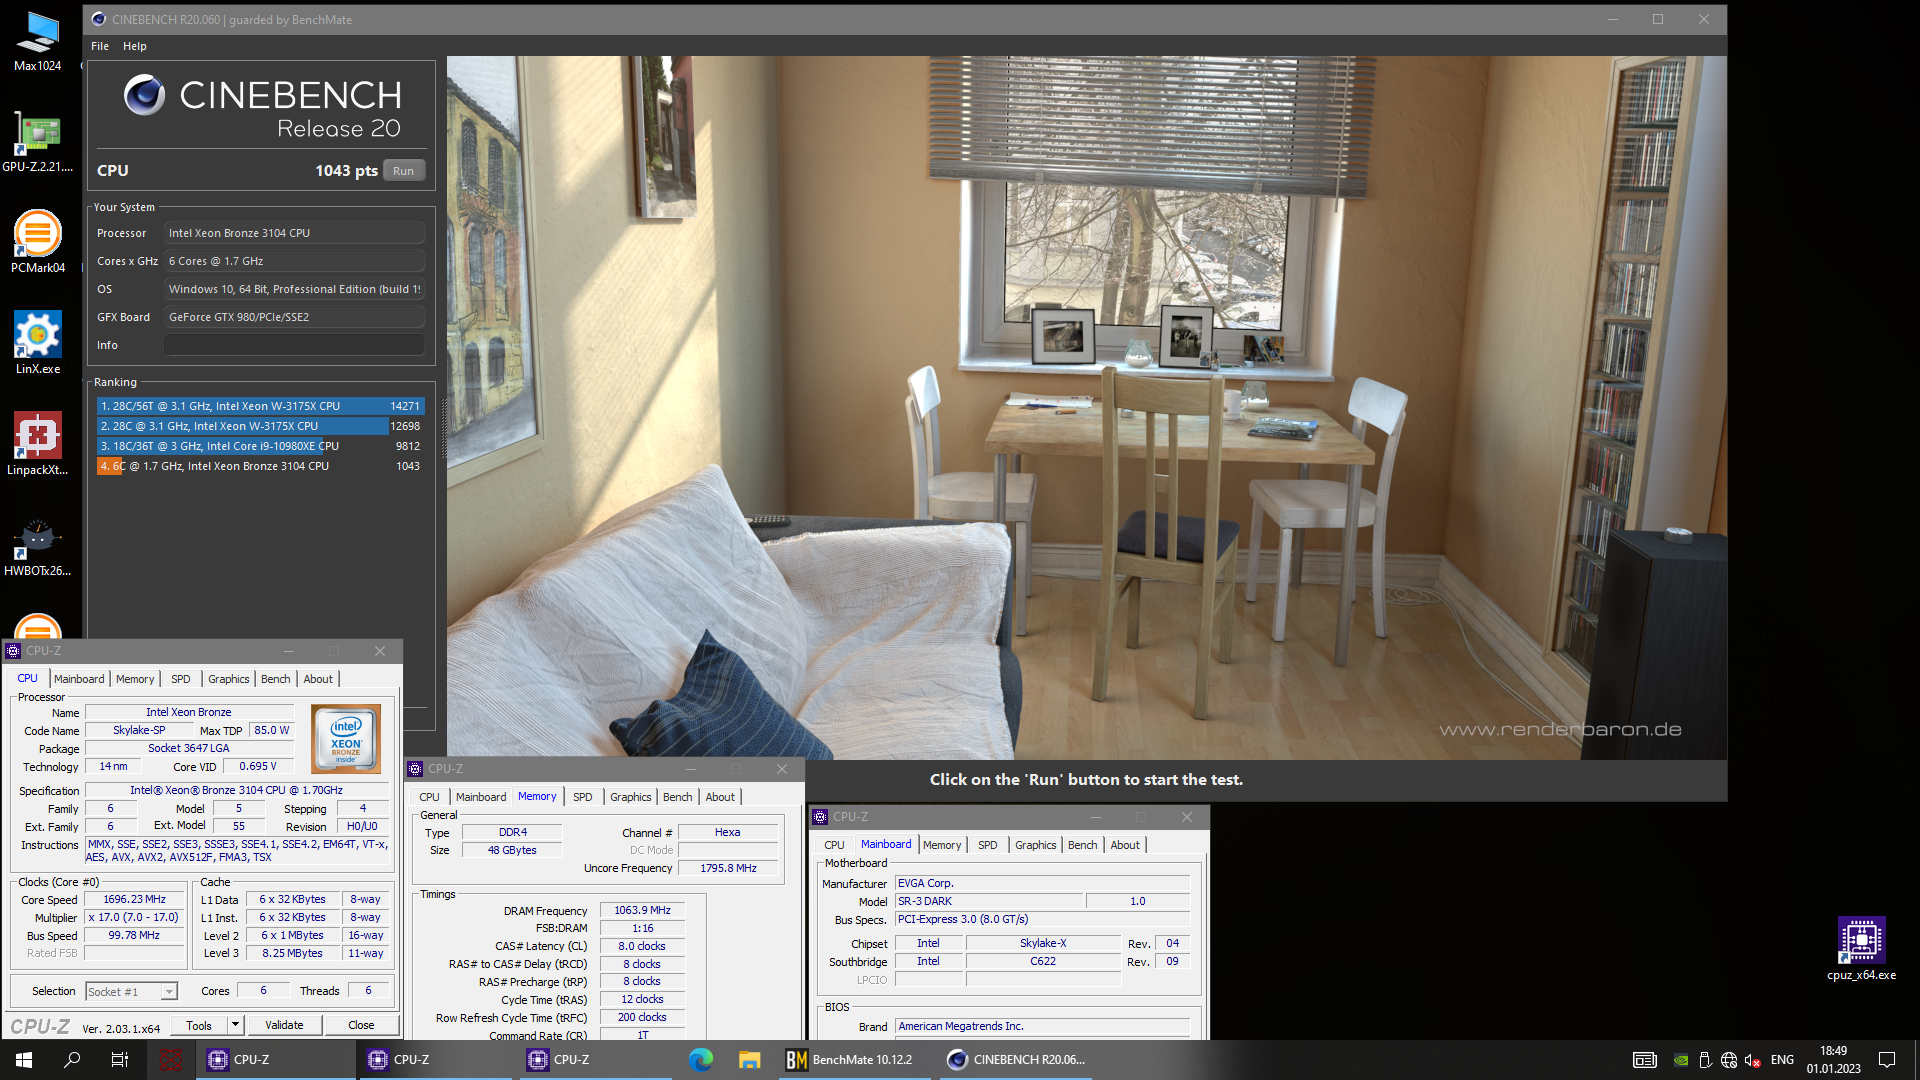The width and height of the screenshot is (1920, 1080).
Task: Open the Help menu in Cinebench
Action: (x=135, y=46)
